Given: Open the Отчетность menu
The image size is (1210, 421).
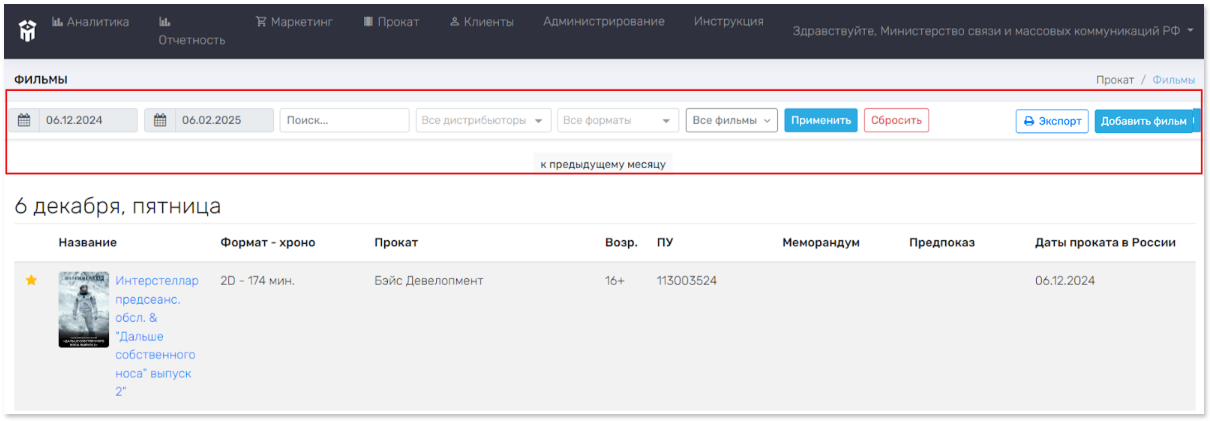Looking at the screenshot, I should pyautogui.click(x=191, y=31).
